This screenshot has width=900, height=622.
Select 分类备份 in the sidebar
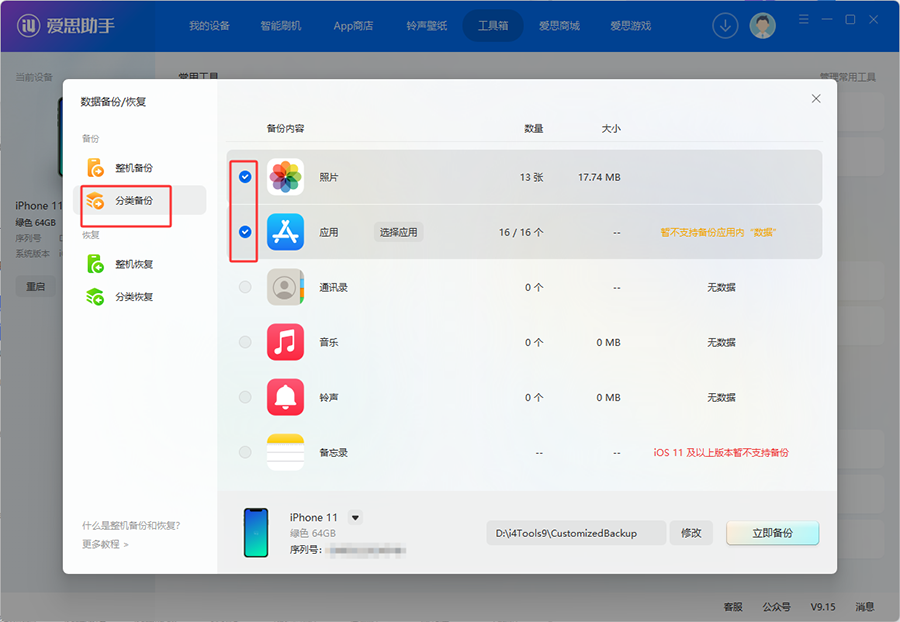click(139, 200)
